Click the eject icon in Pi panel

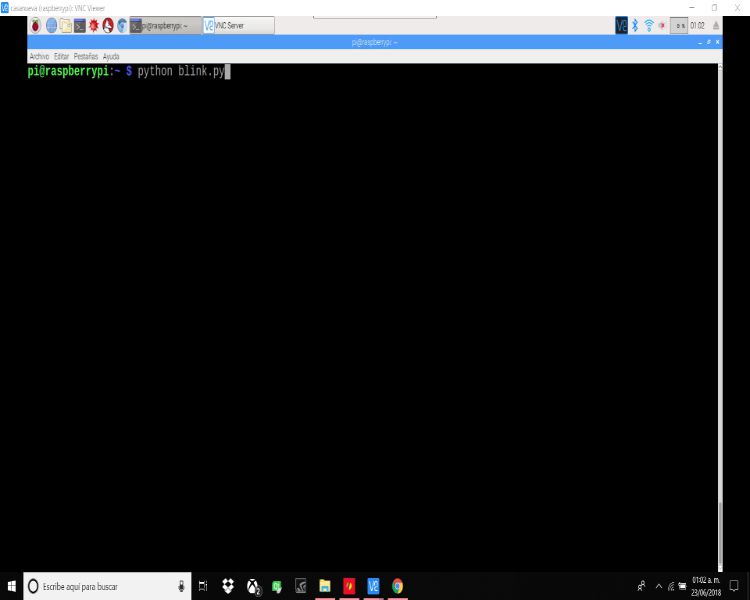click(715, 26)
